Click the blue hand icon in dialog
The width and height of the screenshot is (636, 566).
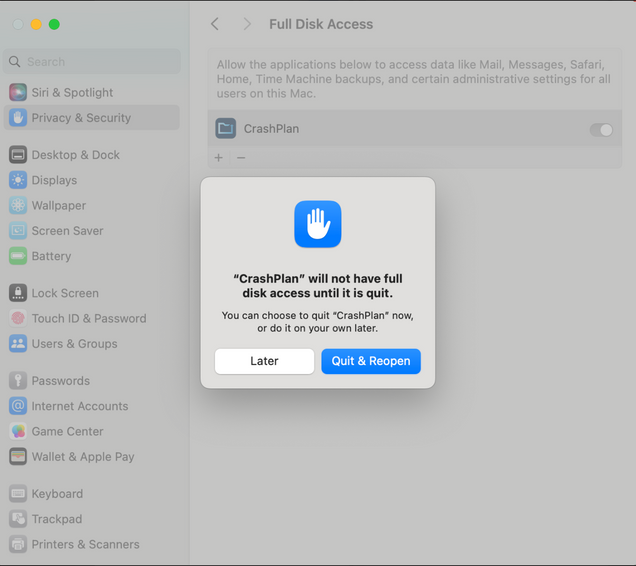[318, 224]
